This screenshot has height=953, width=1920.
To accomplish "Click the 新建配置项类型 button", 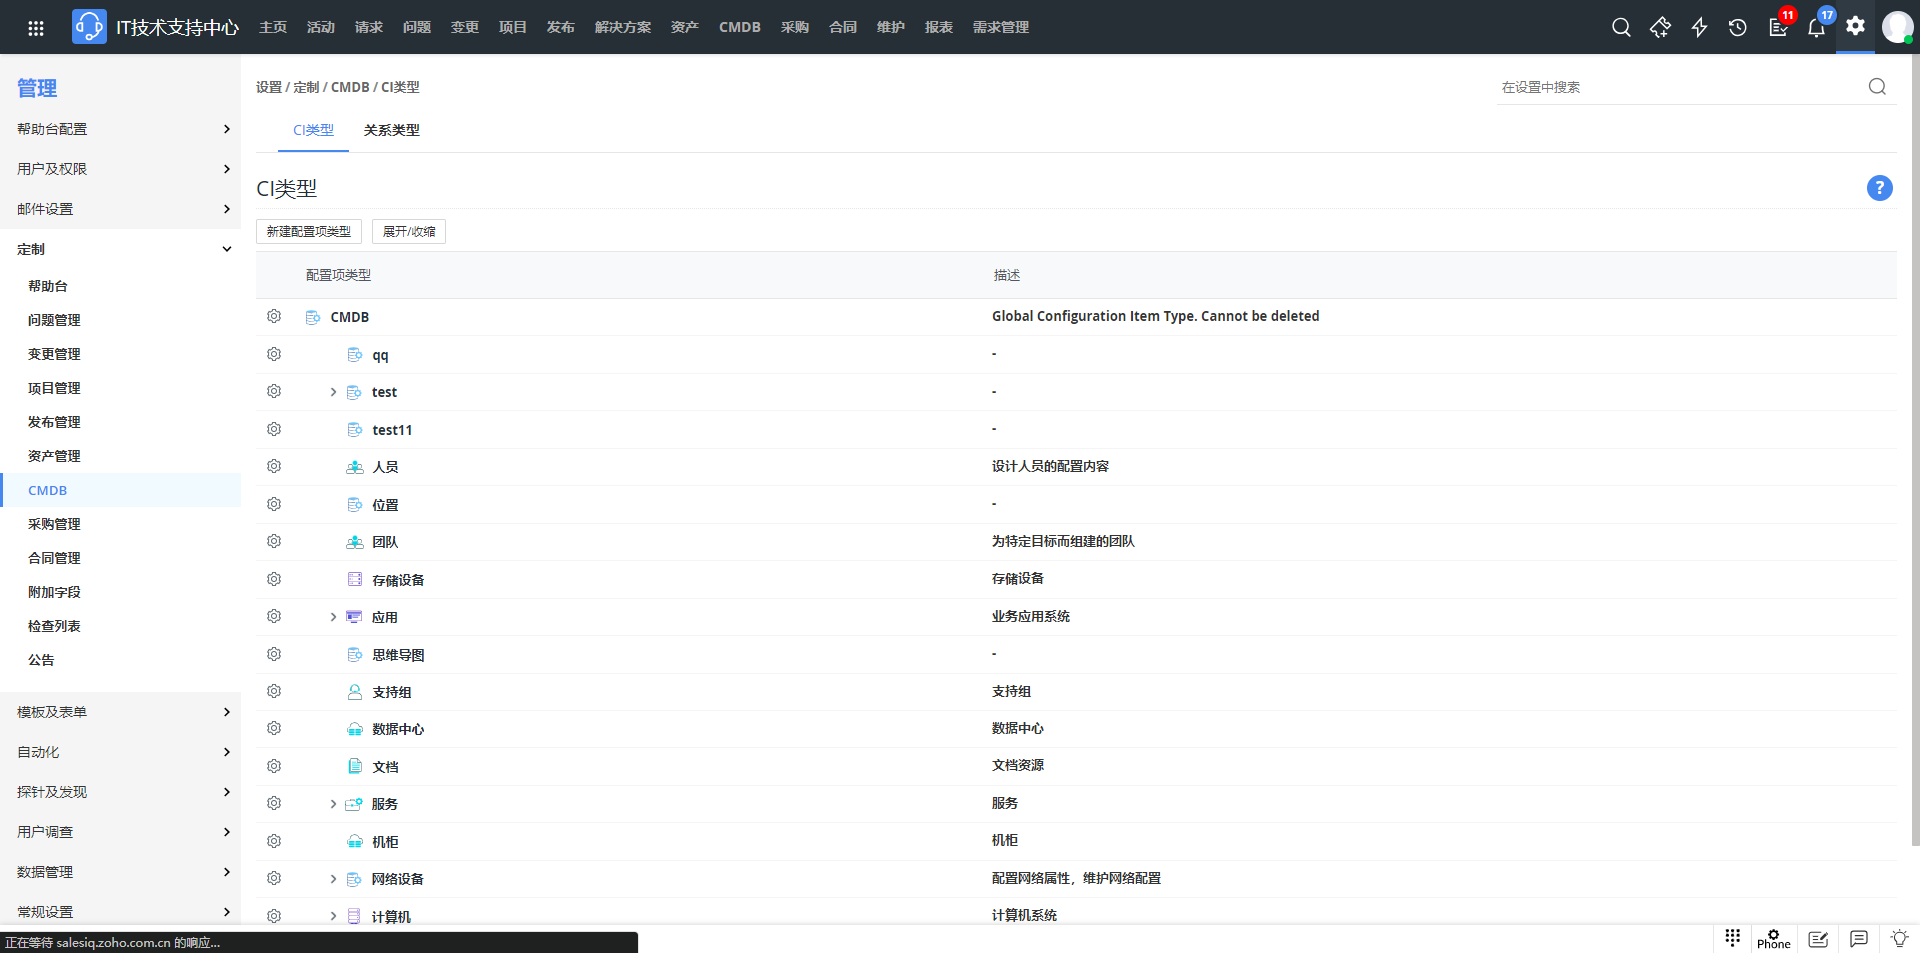I will pyautogui.click(x=308, y=232).
